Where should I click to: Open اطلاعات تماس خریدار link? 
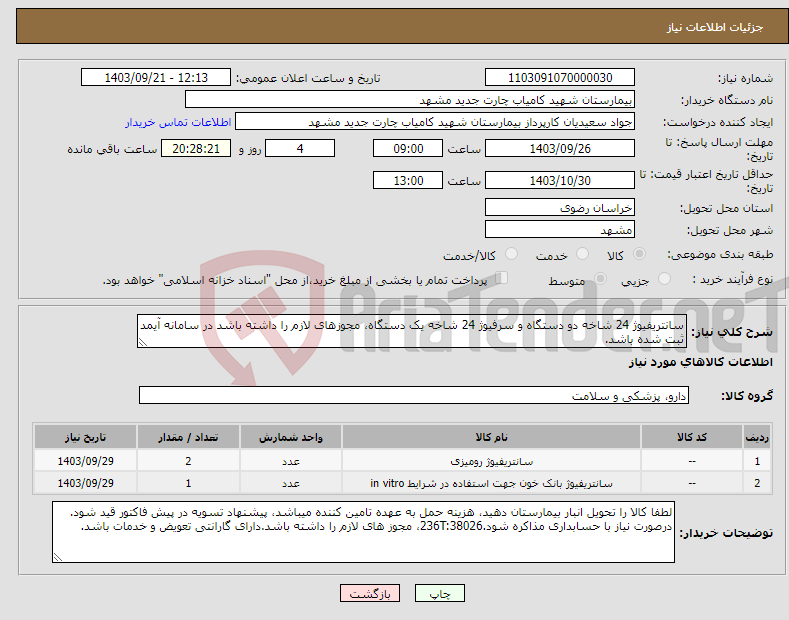point(178,122)
